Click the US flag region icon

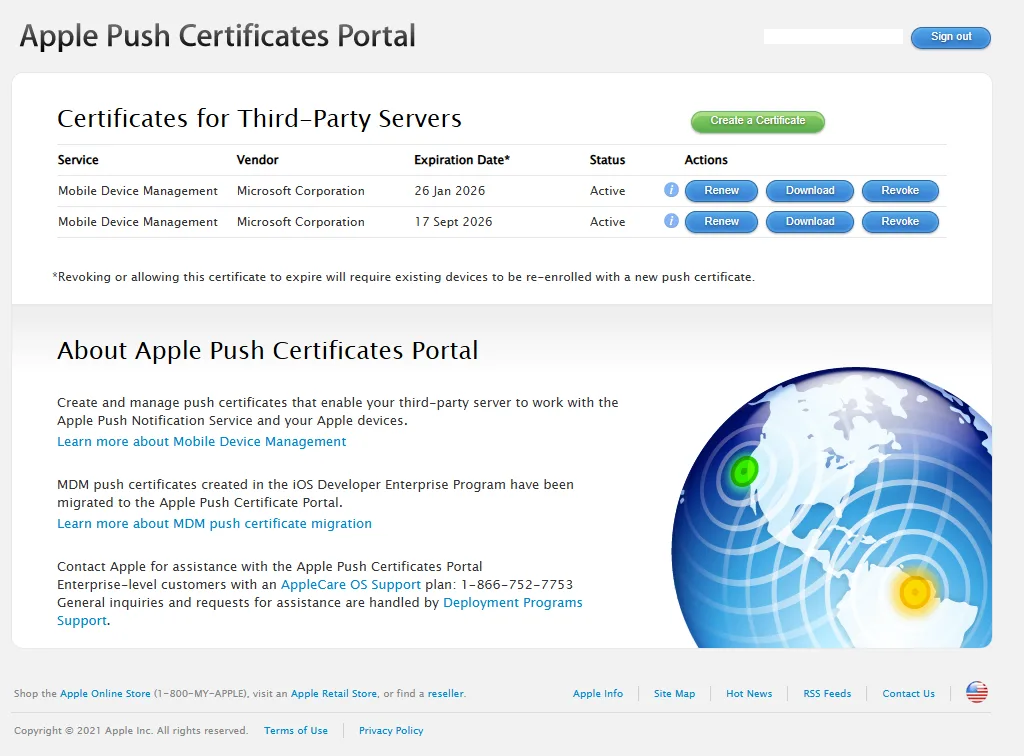pyautogui.click(x=976, y=692)
